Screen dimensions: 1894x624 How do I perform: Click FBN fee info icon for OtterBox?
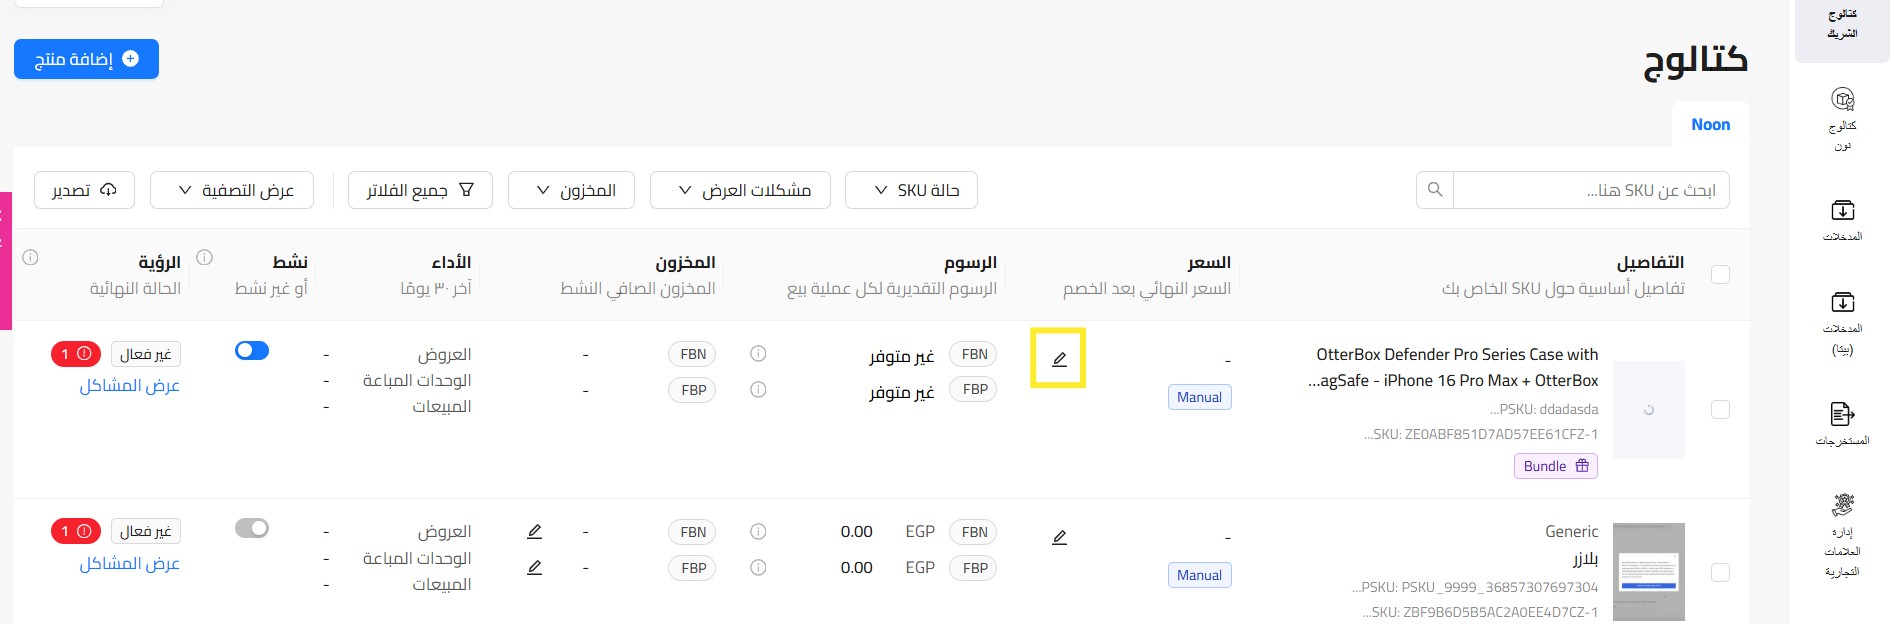758,354
